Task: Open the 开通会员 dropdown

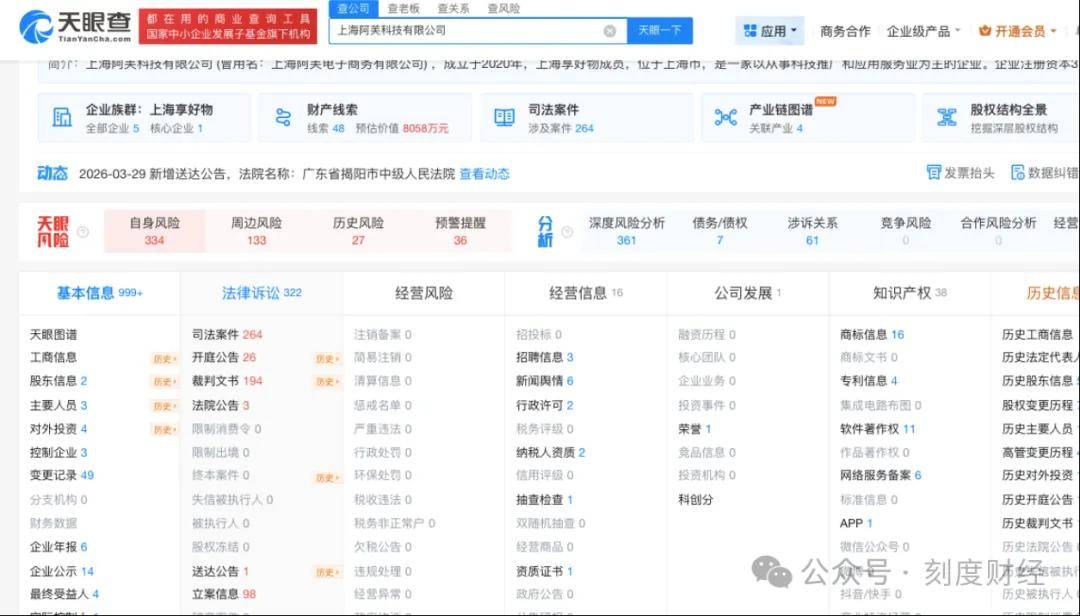Action: 1021,30
